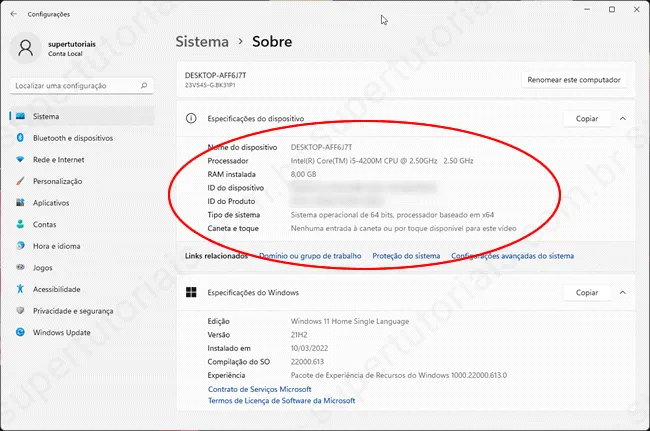Click the search magnifier icon
Viewport: 650px width, 431px height.
(144, 85)
